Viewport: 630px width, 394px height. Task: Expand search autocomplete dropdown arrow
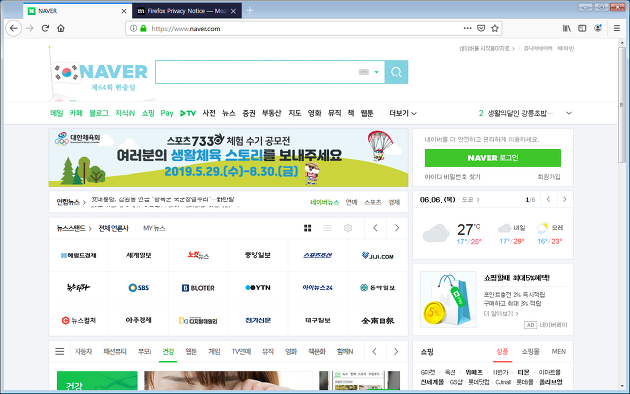(x=376, y=72)
